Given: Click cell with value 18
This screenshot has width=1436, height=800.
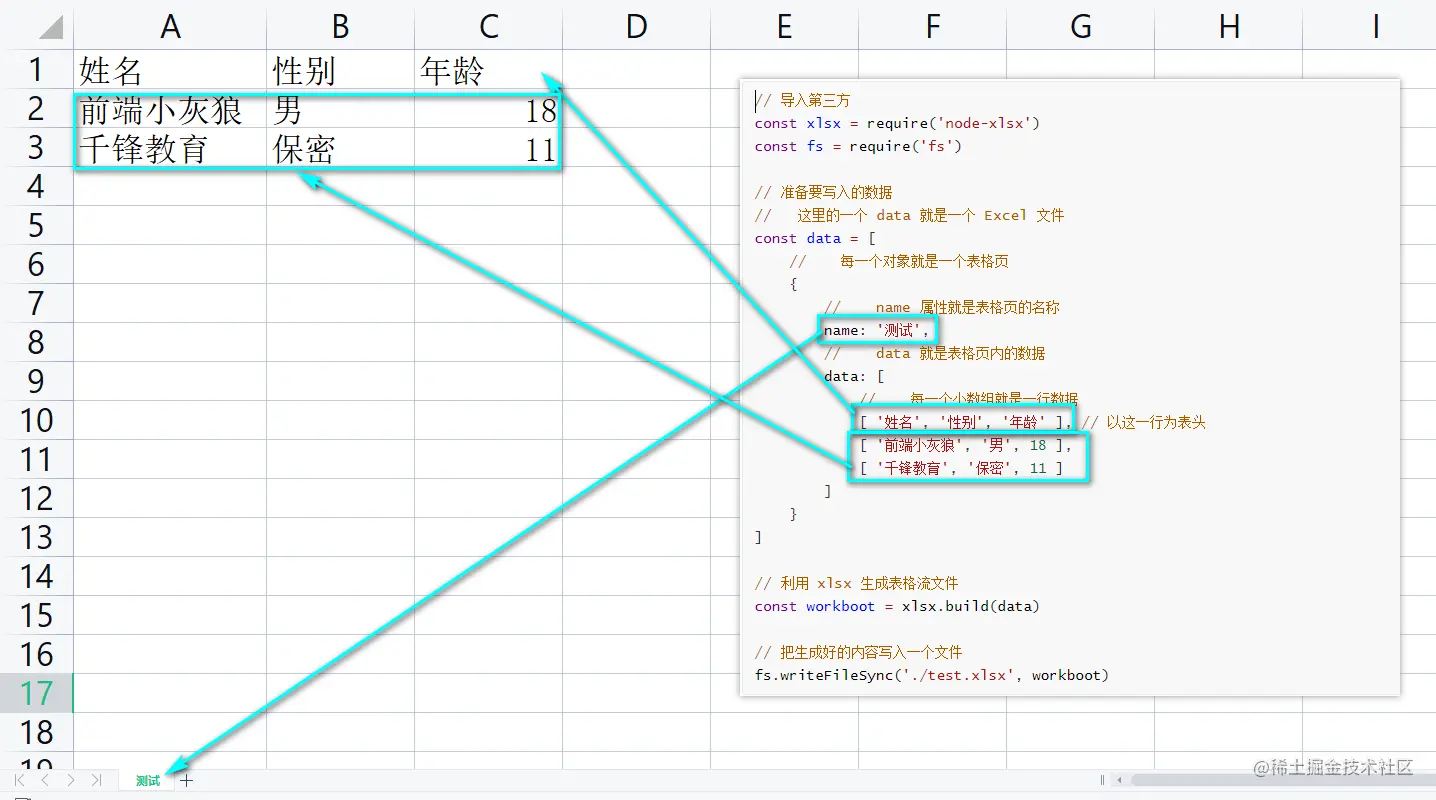Looking at the screenshot, I should (488, 109).
